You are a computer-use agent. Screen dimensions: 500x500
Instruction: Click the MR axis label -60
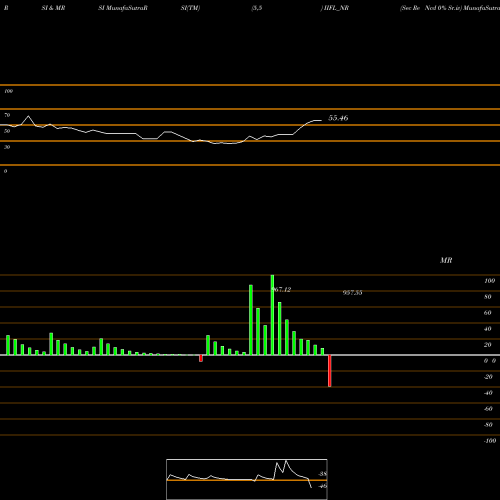click(x=488, y=409)
